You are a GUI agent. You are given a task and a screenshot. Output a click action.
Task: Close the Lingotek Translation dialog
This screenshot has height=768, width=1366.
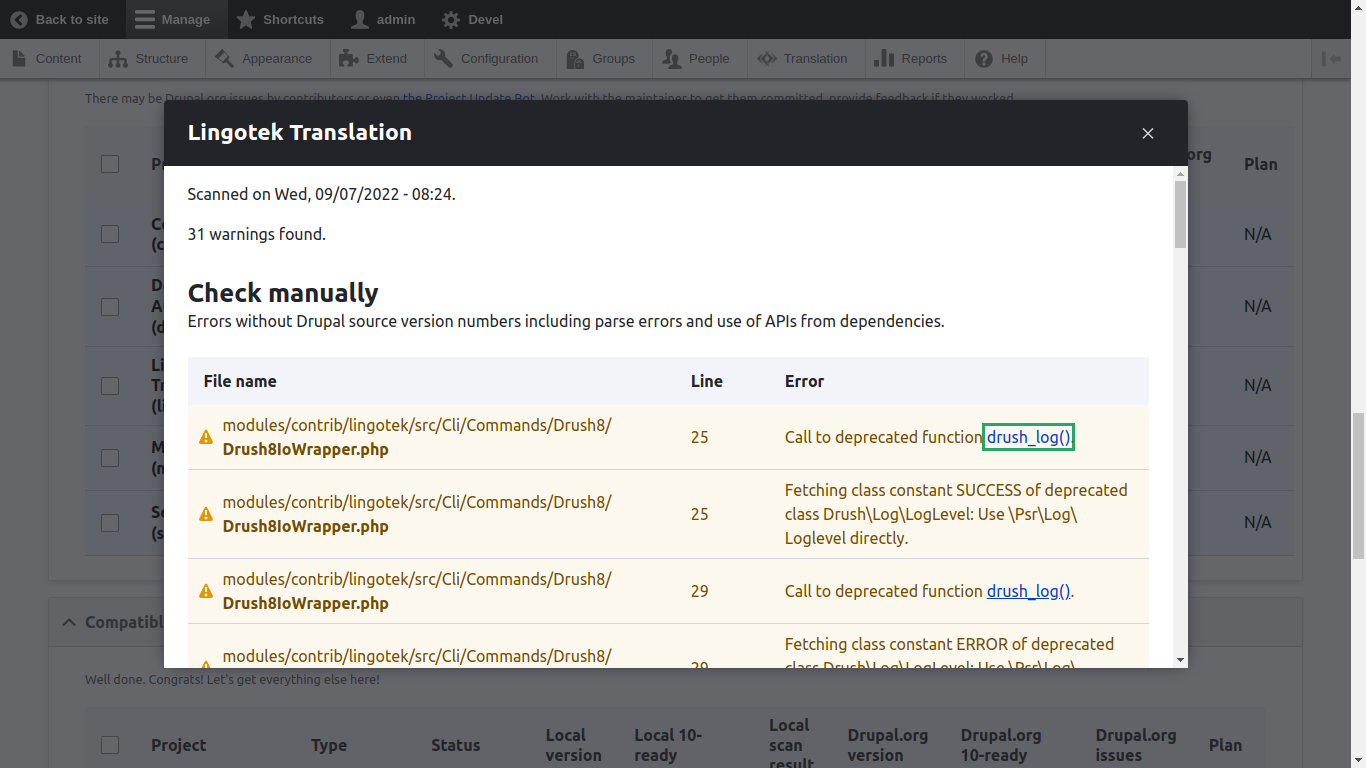pos(1148,133)
